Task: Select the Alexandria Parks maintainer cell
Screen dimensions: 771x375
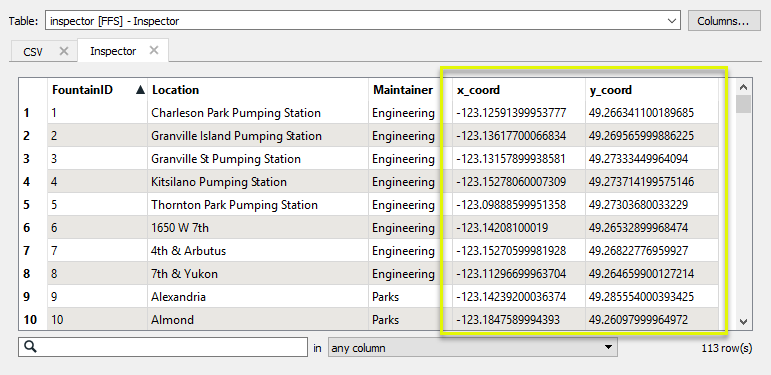Action: 403,297
